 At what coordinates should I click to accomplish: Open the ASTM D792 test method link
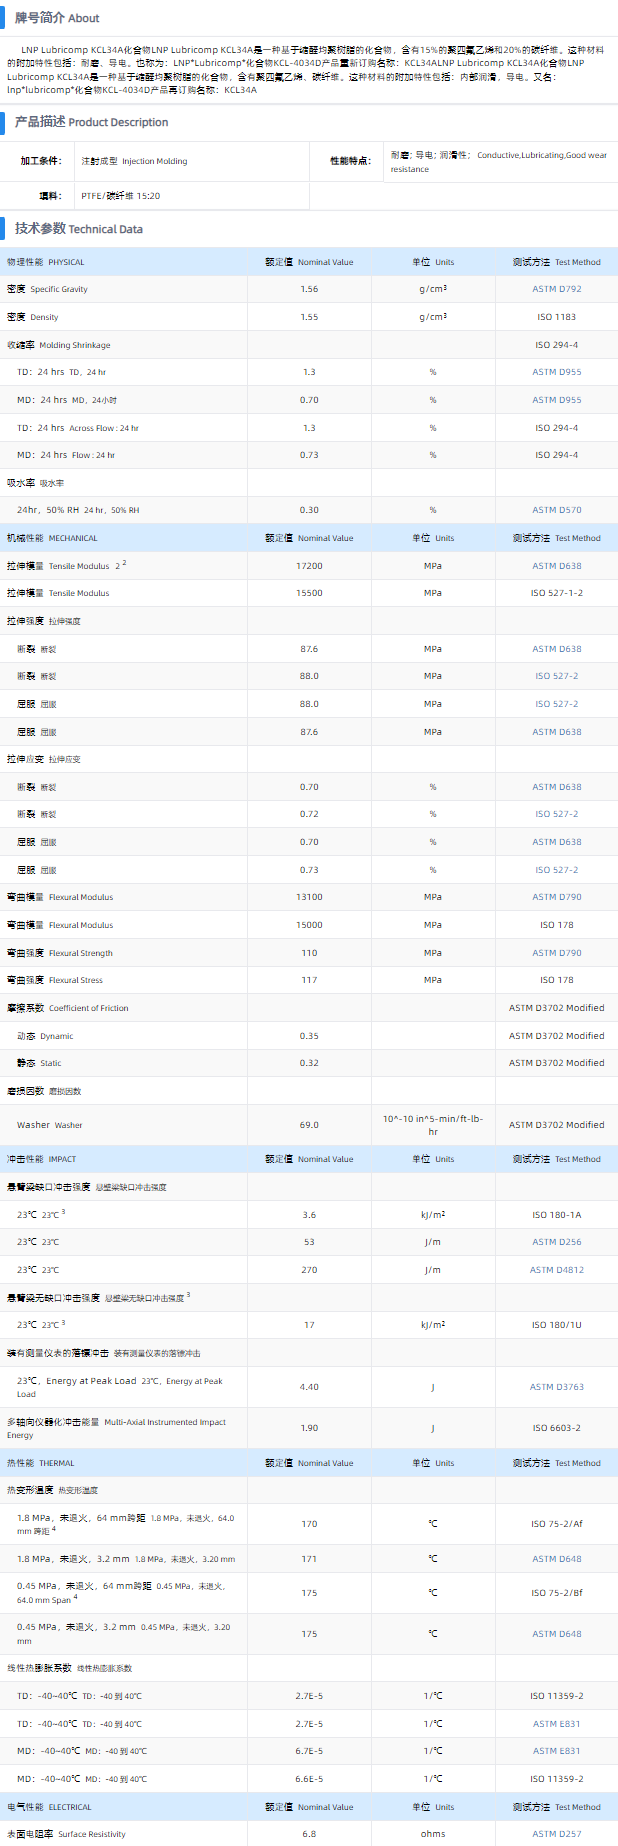pyautogui.click(x=556, y=289)
